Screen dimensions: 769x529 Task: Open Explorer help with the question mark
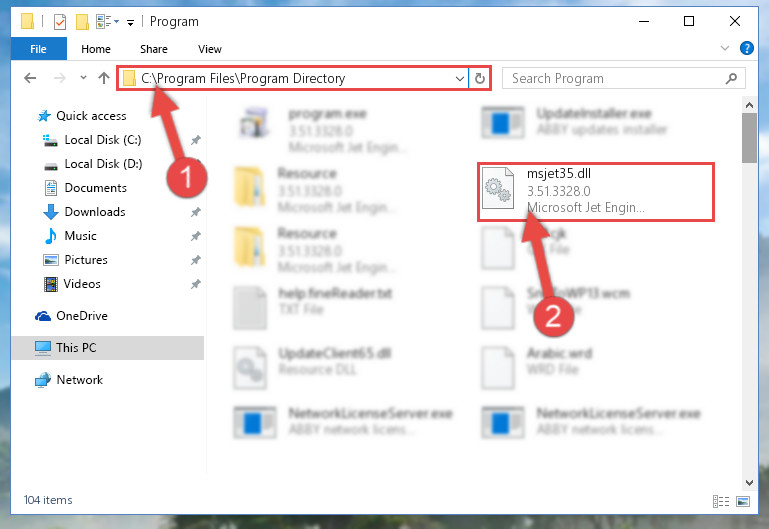click(x=746, y=49)
